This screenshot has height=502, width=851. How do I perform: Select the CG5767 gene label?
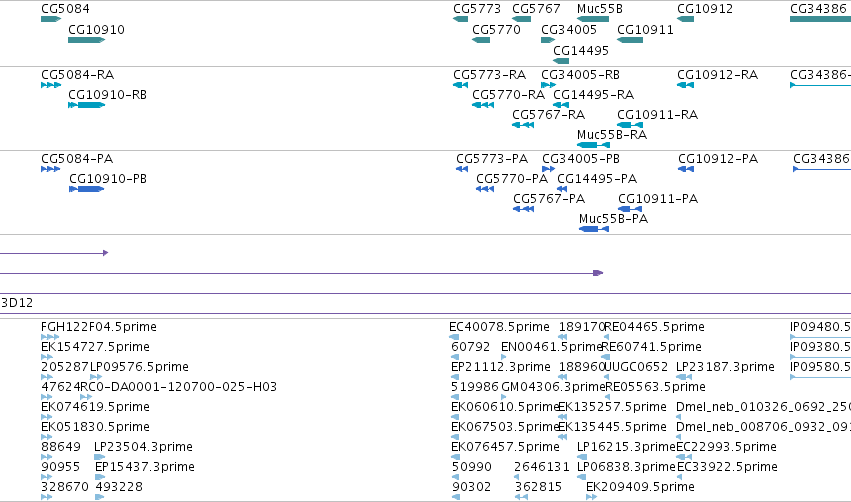536,9
